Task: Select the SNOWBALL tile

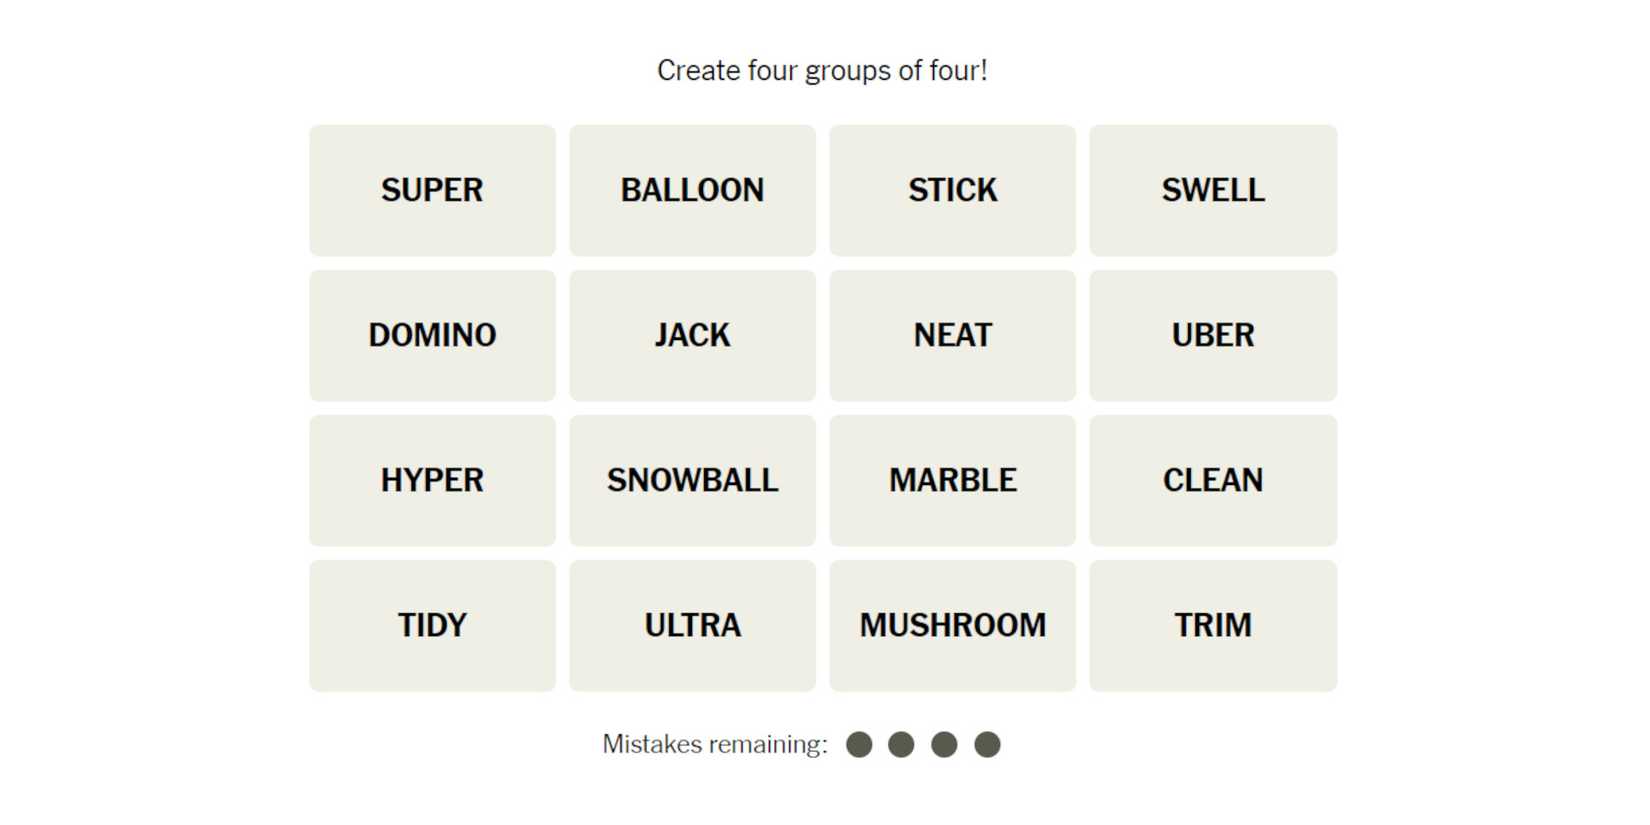Action: pyautogui.click(x=692, y=480)
